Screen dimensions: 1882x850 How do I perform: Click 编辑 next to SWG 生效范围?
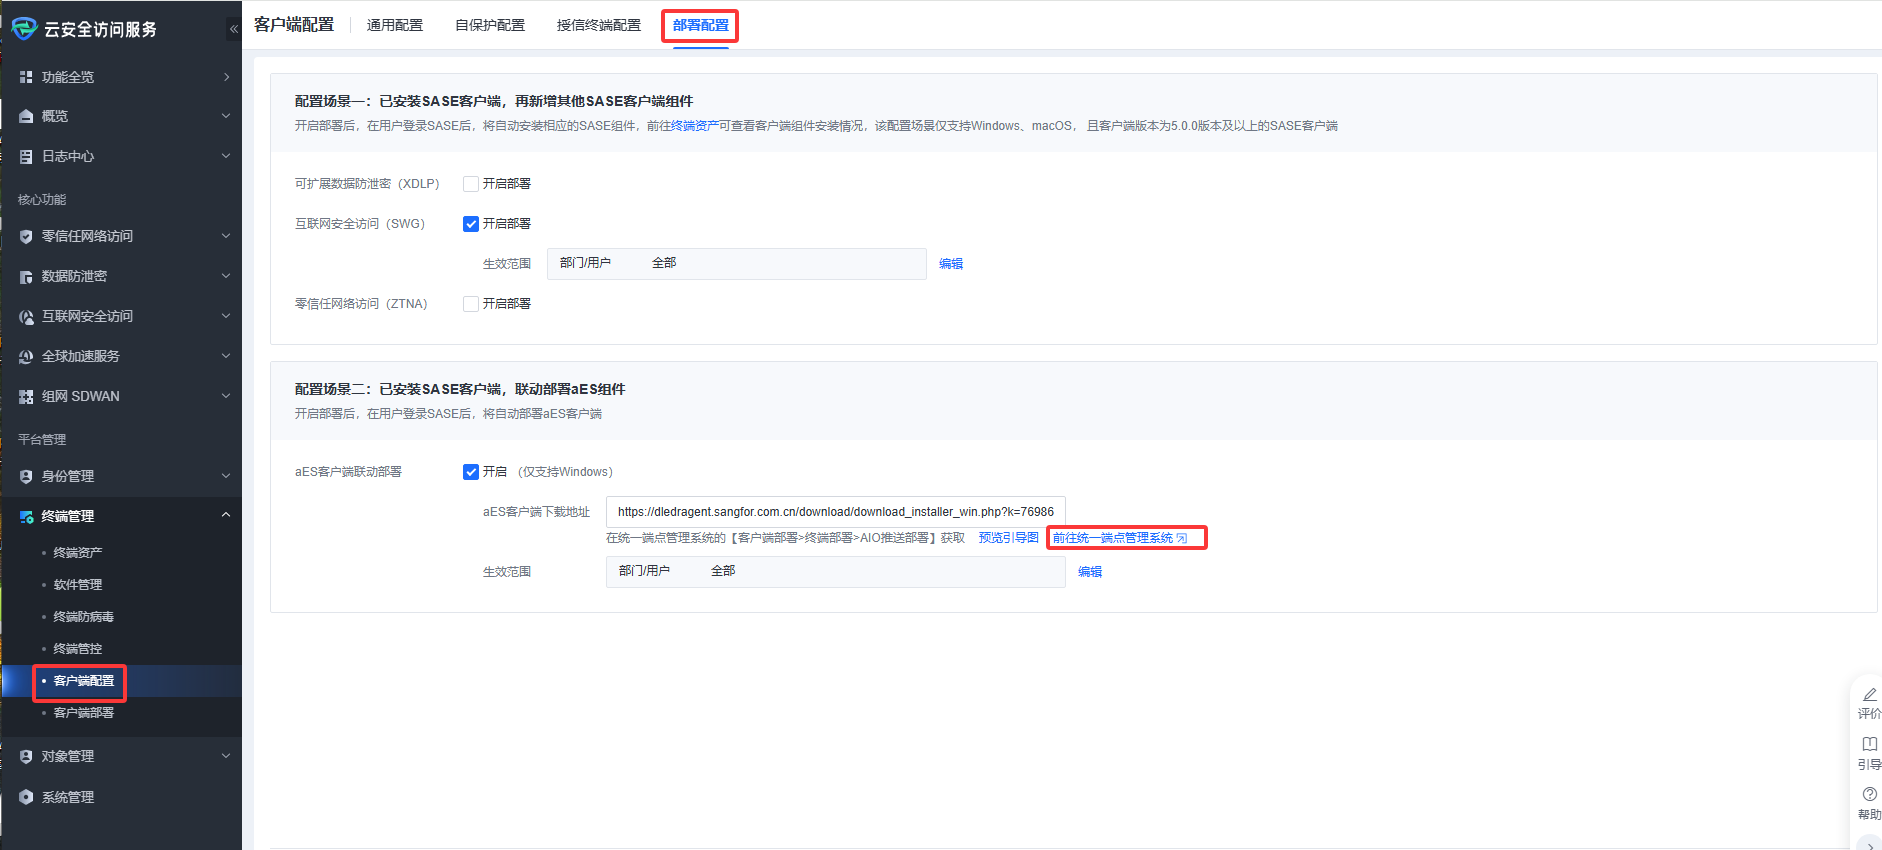point(951,264)
